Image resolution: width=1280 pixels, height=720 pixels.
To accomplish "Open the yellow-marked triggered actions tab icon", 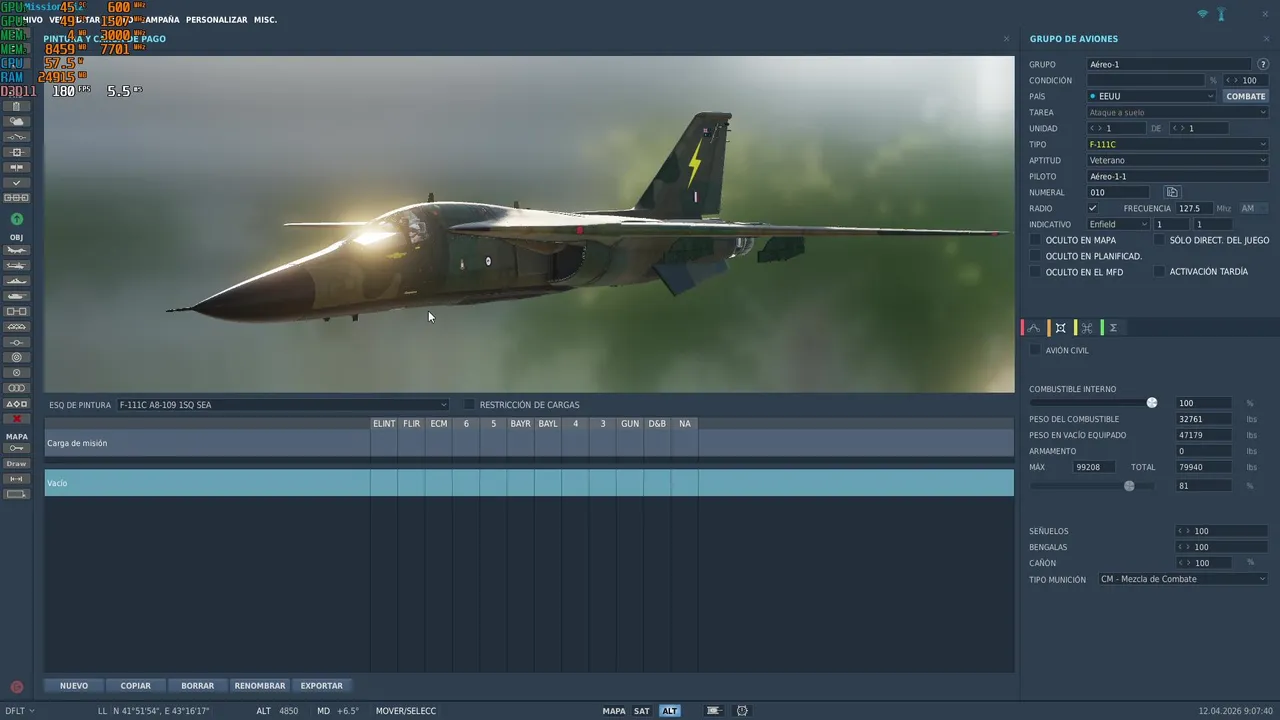I will coord(1087,328).
